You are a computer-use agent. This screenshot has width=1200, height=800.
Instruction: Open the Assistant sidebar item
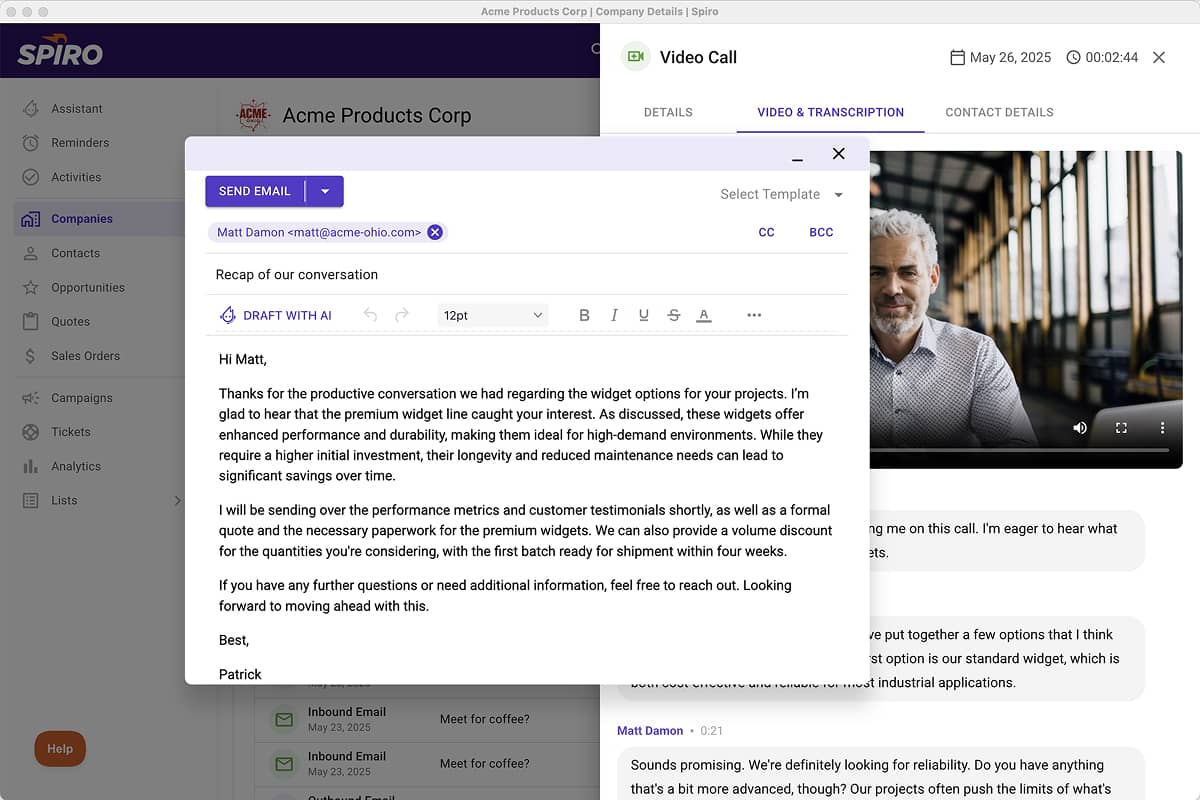pos(77,108)
